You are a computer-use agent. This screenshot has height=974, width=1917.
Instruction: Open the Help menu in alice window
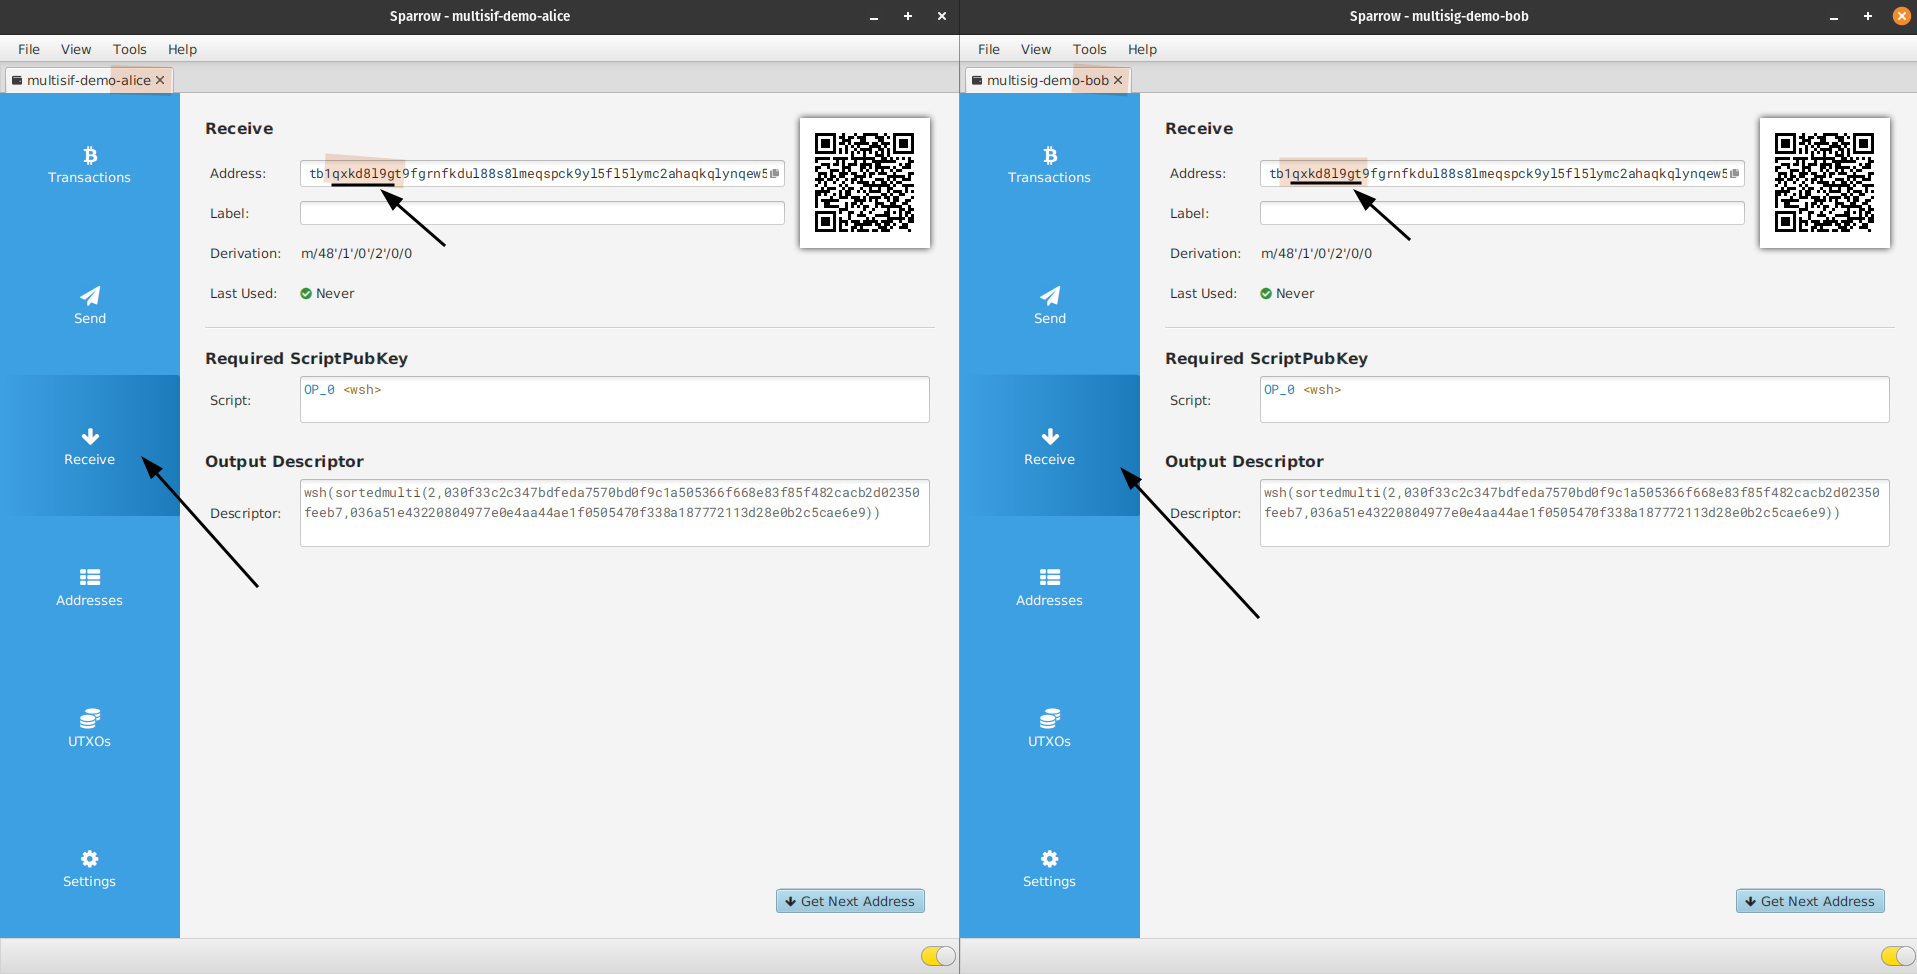click(x=182, y=49)
